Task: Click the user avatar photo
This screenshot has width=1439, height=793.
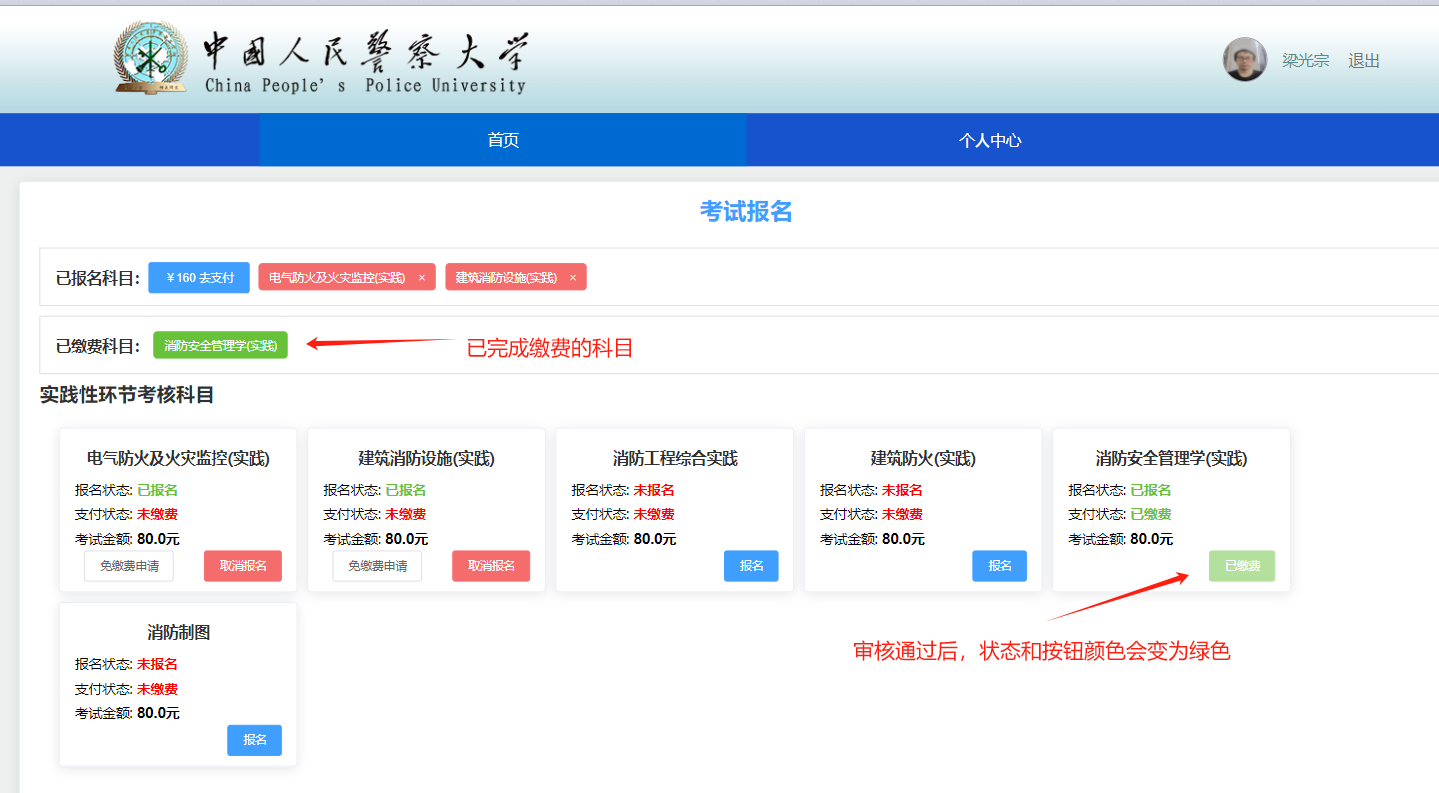Action: point(1244,60)
